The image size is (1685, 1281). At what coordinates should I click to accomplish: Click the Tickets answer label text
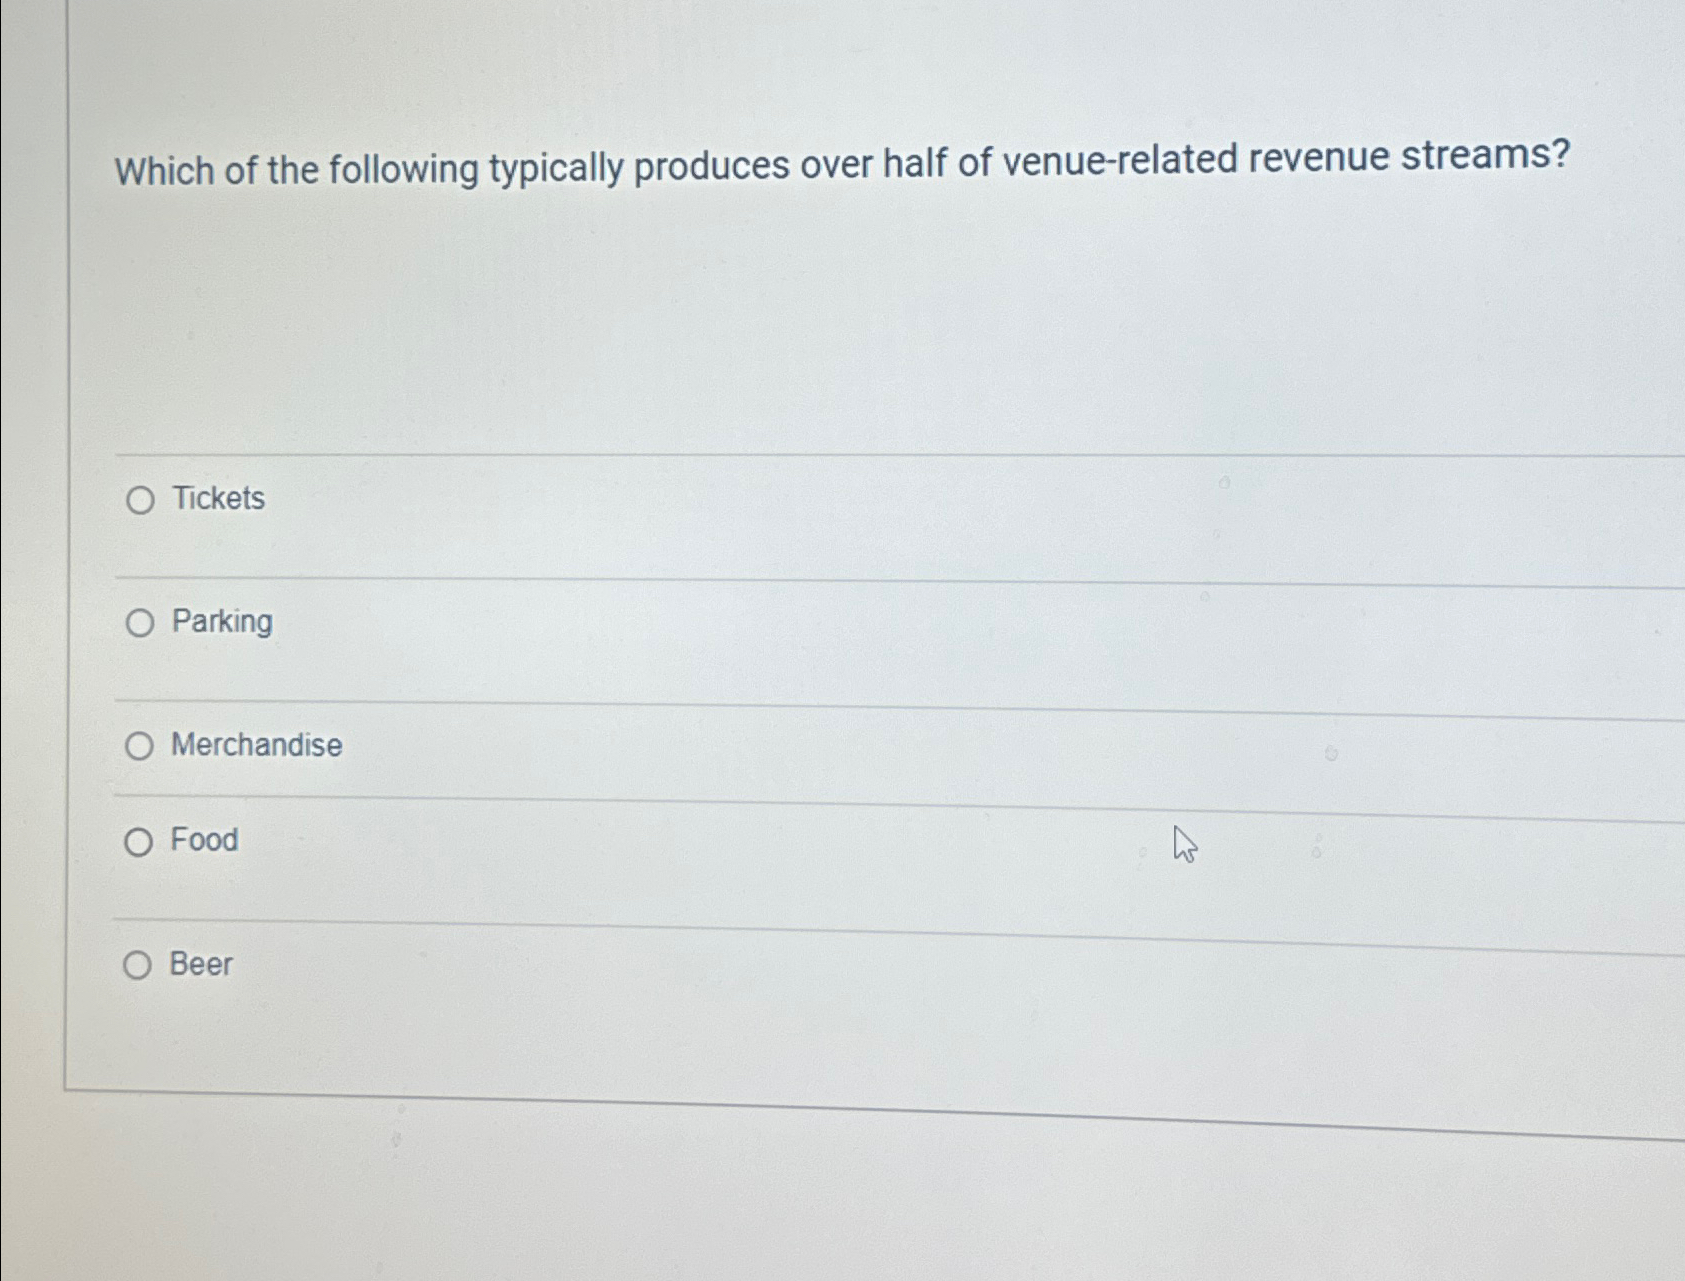click(x=219, y=498)
